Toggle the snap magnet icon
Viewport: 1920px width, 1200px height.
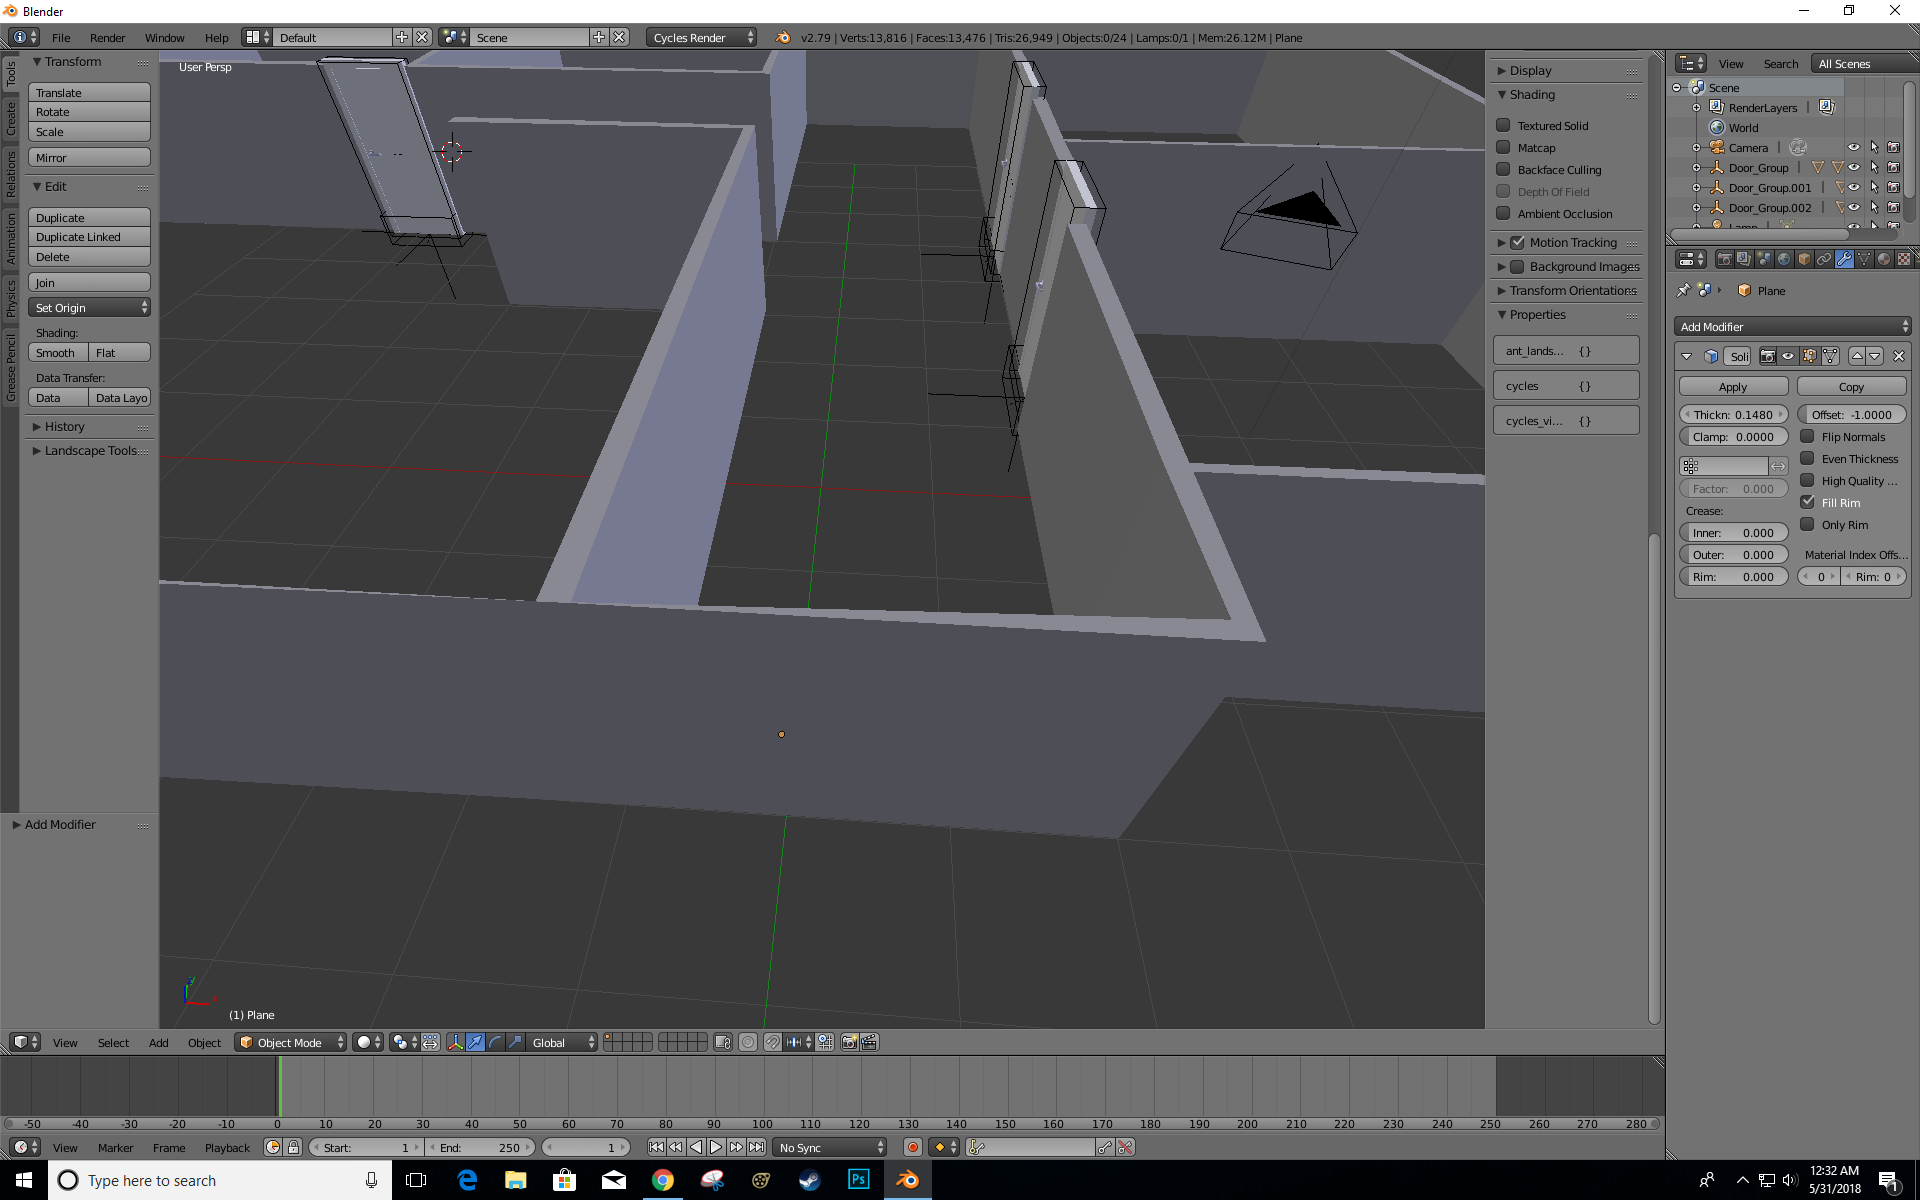(x=773, y=1042)
